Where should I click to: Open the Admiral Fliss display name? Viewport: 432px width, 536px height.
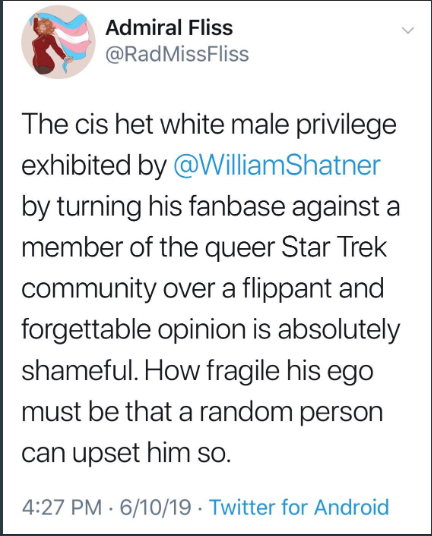coord(169,27)
